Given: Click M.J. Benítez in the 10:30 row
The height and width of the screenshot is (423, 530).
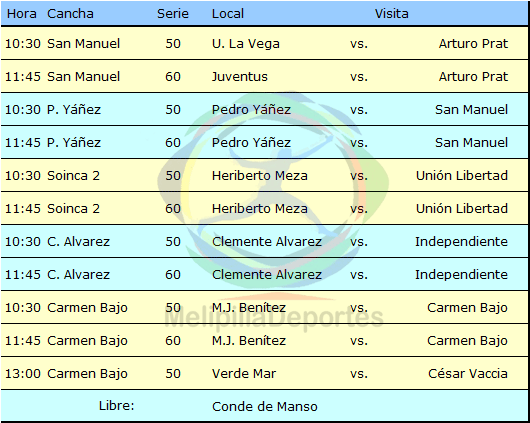Looking at the screenshot, I should [249, 308].
